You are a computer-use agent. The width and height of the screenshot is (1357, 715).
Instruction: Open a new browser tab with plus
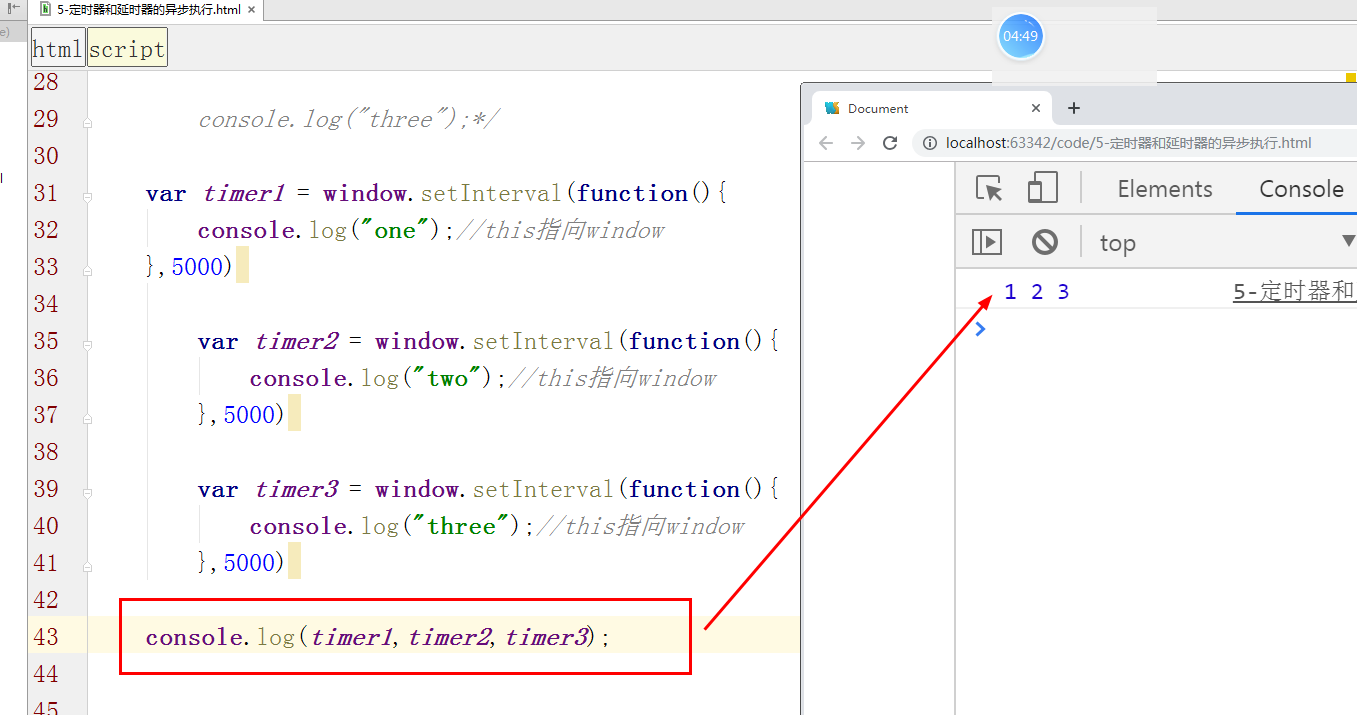click(1074, 108)
